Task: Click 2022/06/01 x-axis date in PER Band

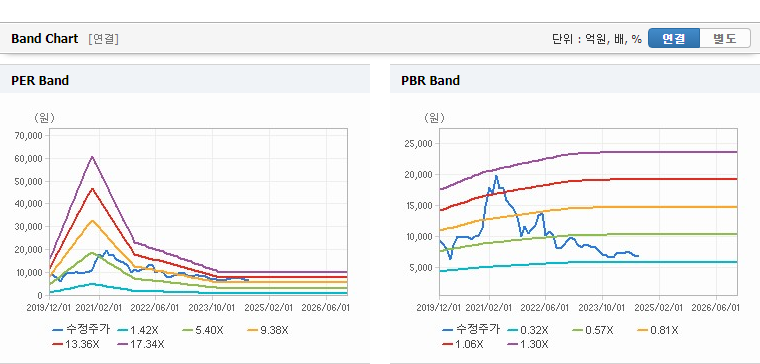Action: coord(156,307)
